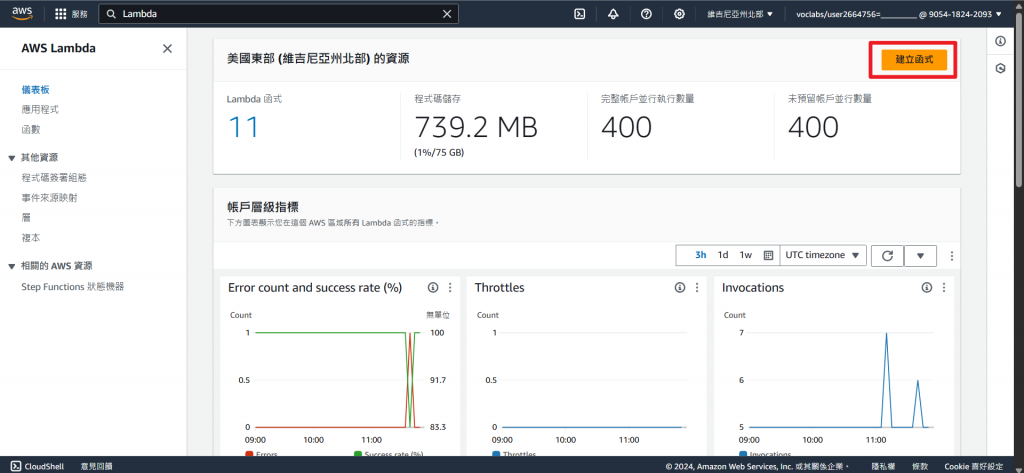Open 層 in the sidebar
This screenshot has height=473, width=1024.
[x=26, y=218]
